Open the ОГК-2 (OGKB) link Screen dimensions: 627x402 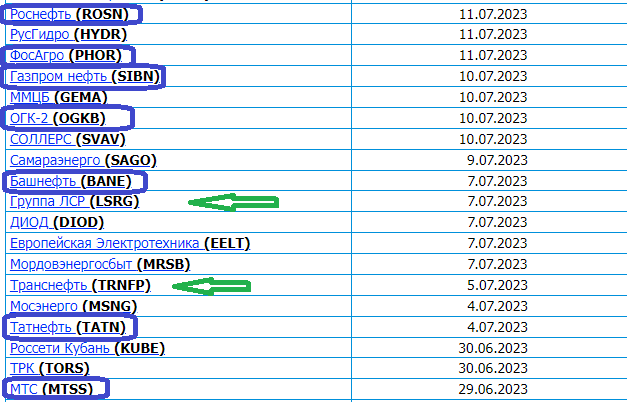[58, 118]
